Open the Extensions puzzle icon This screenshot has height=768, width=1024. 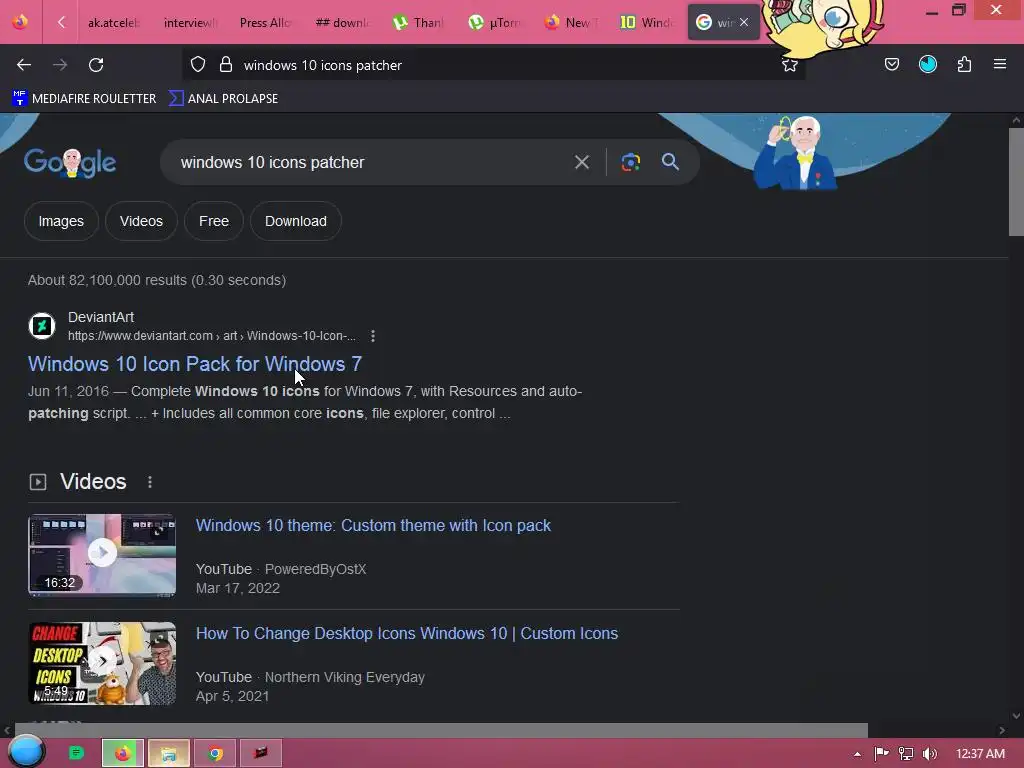coord(964,64)
